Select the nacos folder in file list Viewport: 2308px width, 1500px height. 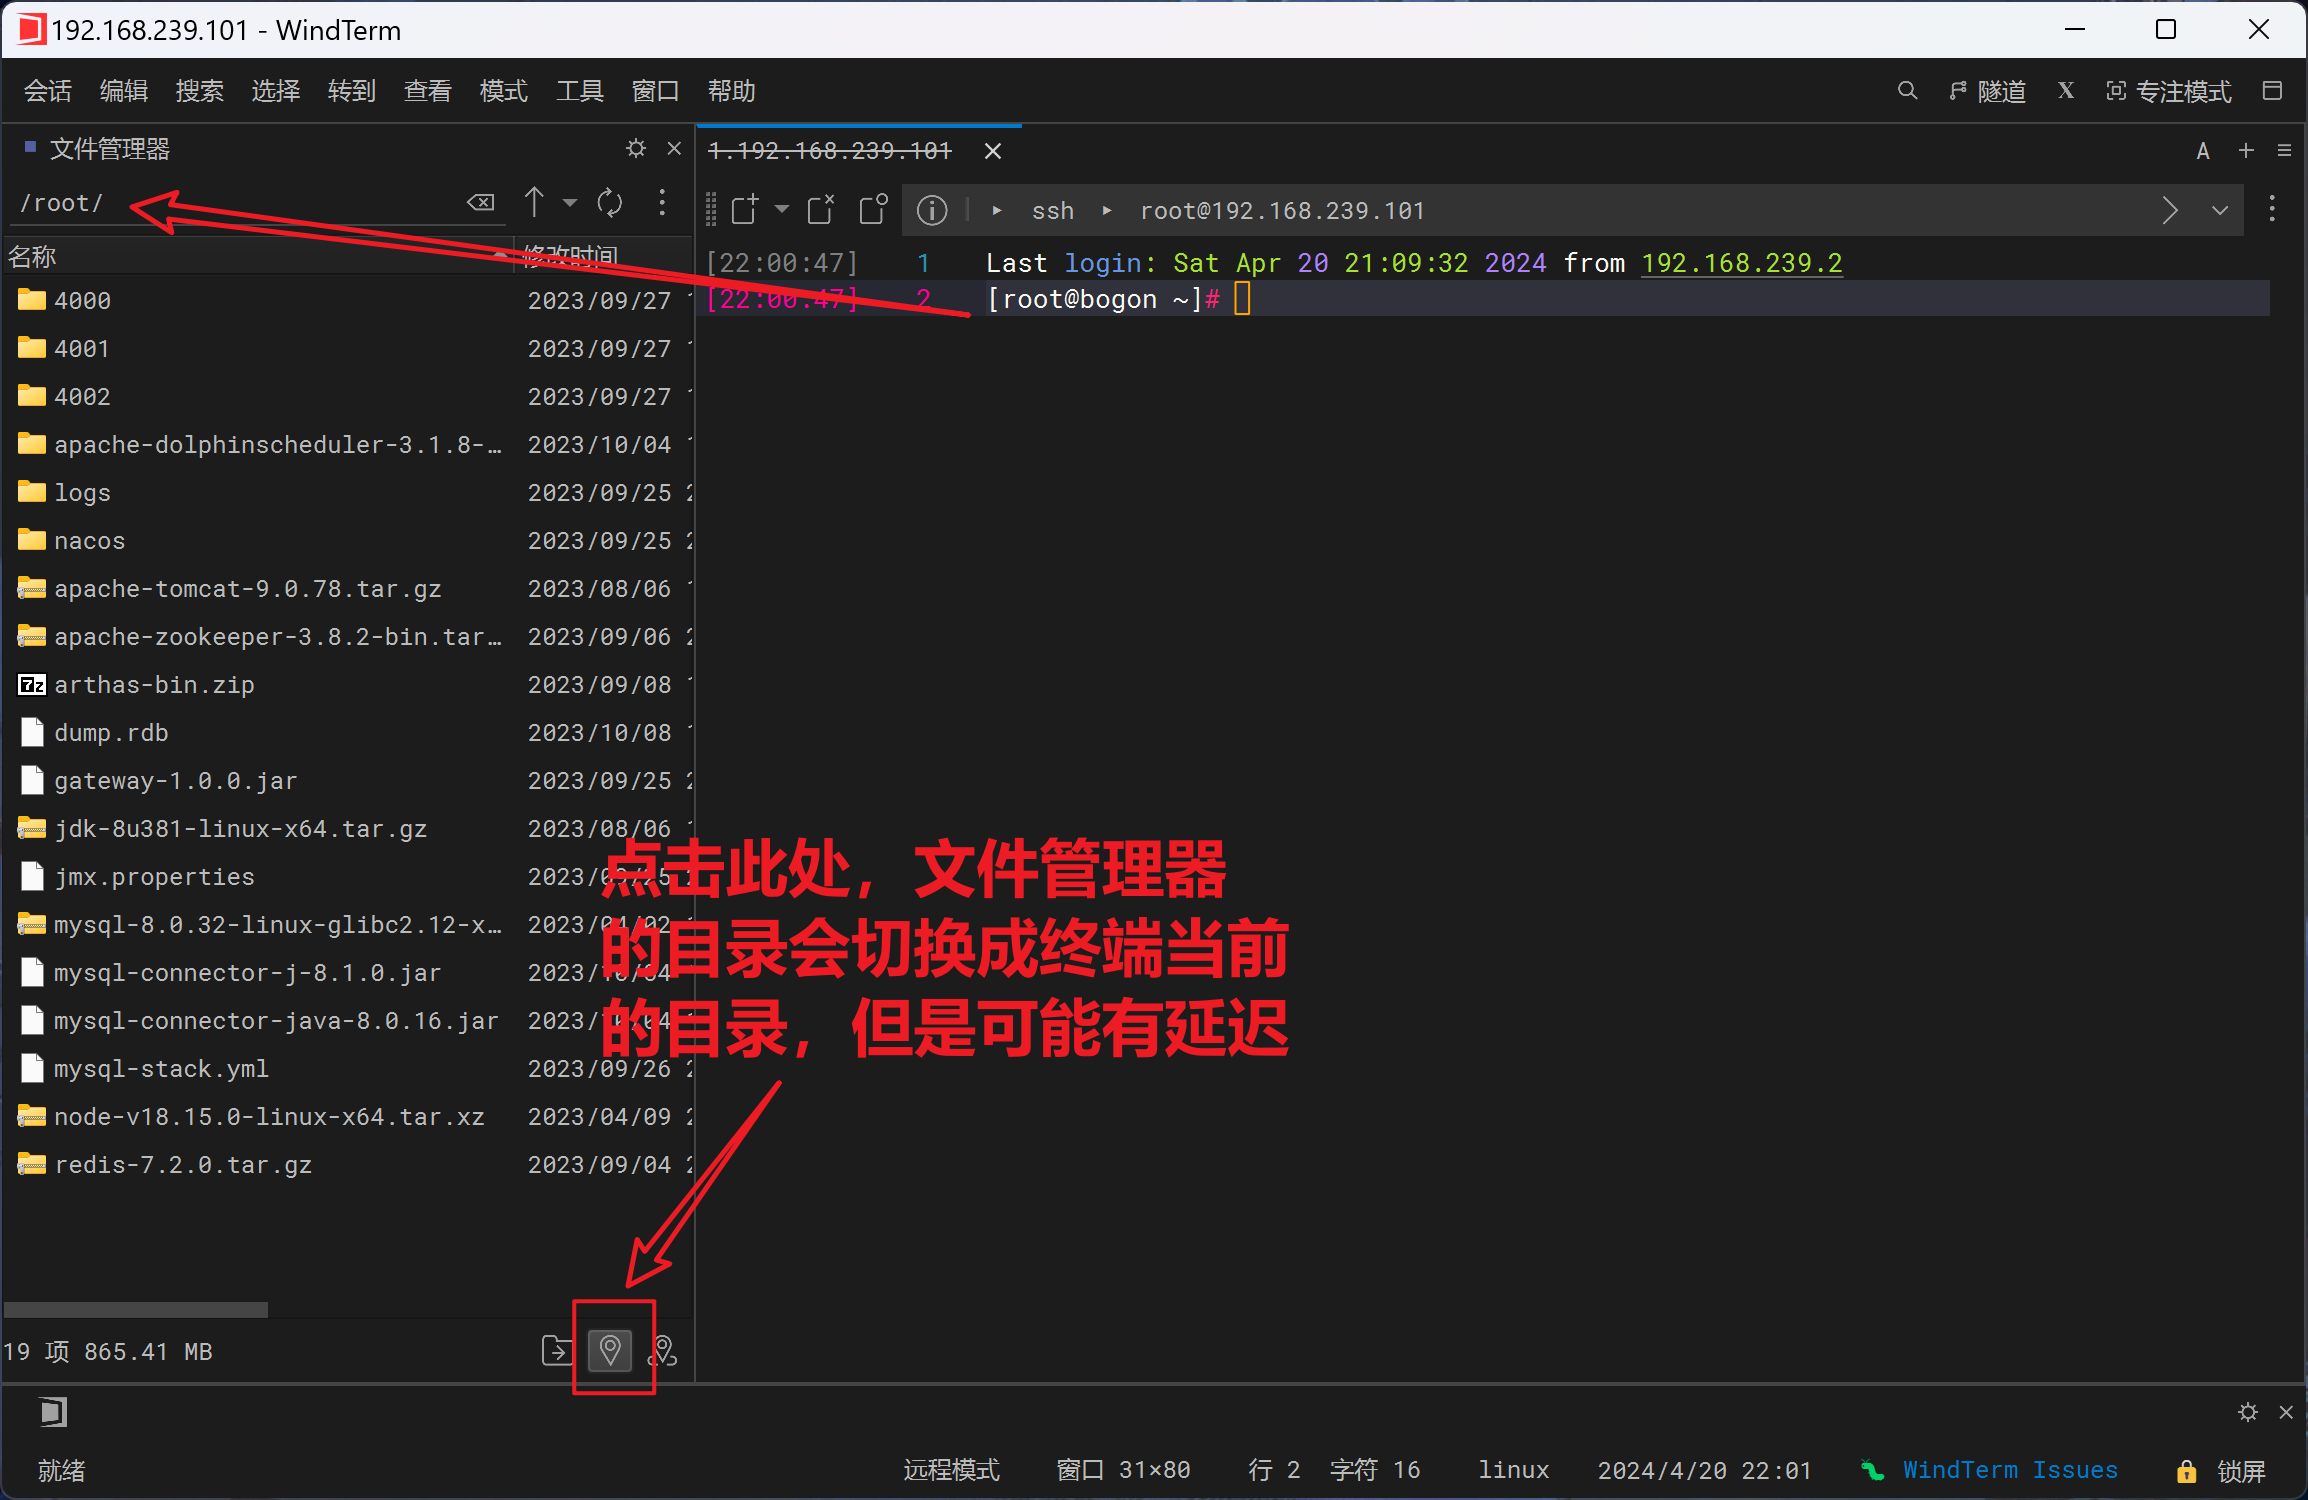click(x=90, y=541)
